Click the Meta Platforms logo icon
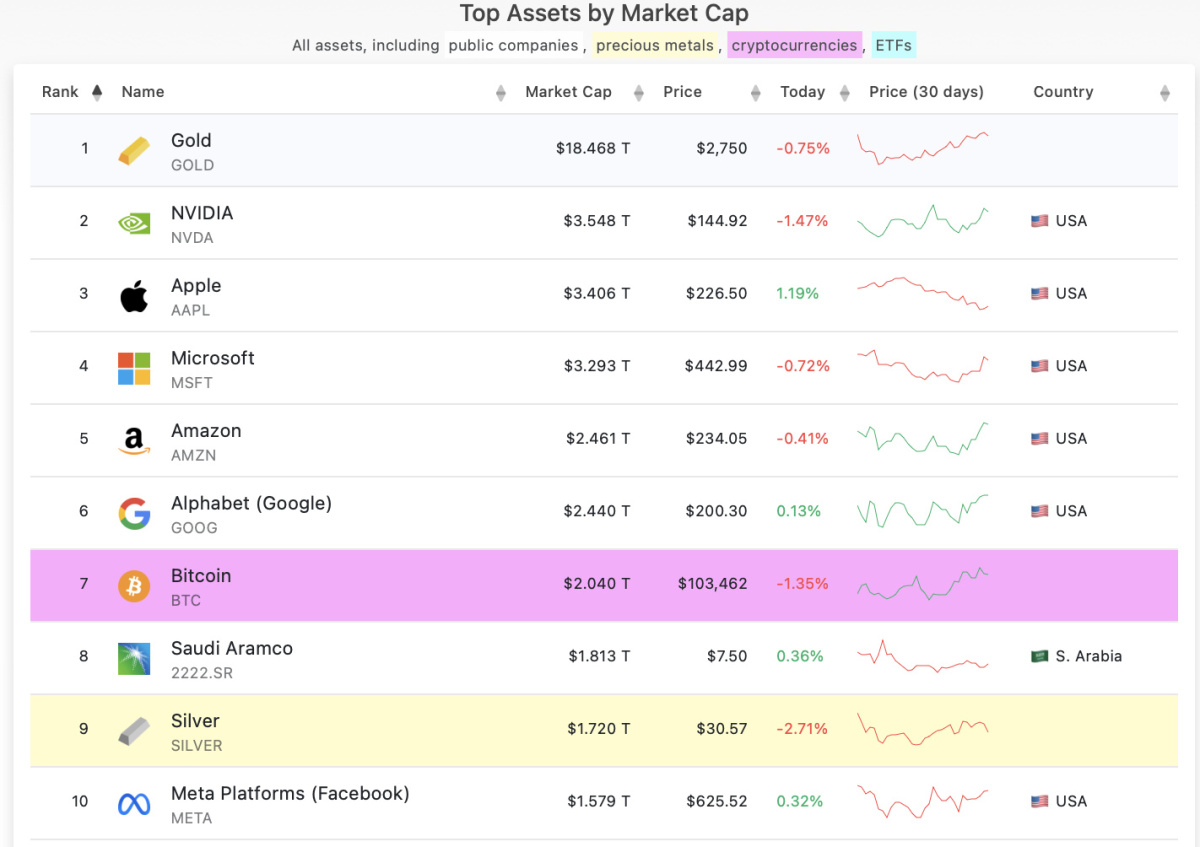 click(x=134, y=803)
